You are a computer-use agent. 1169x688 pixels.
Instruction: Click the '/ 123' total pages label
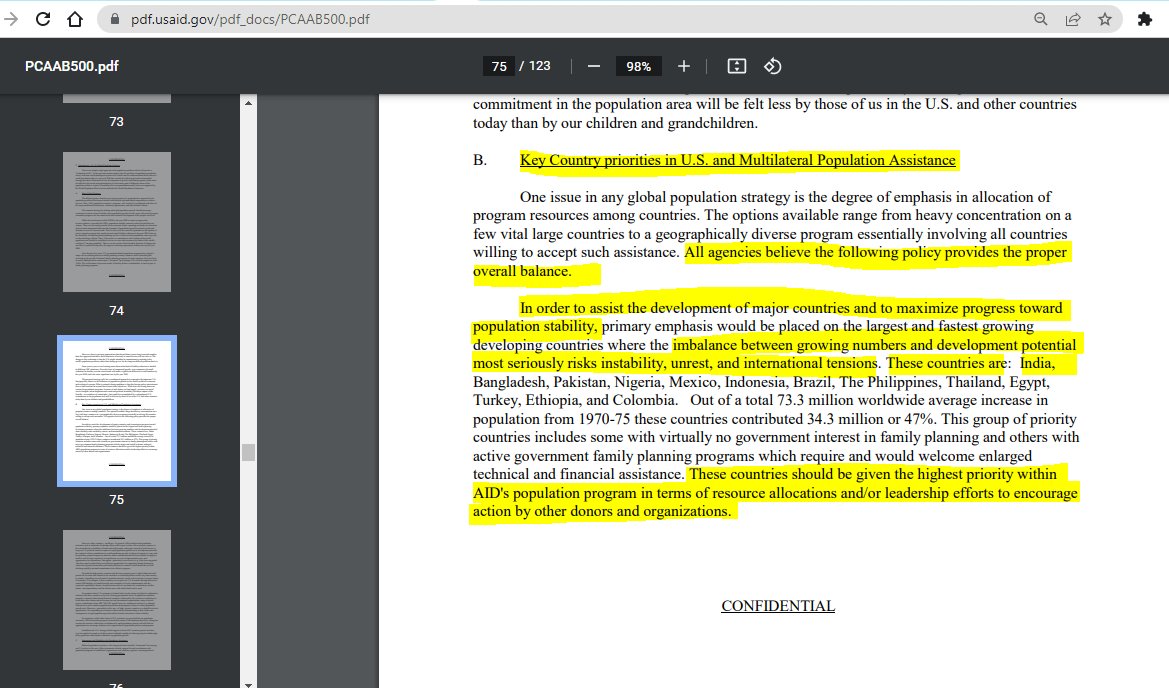click(x=535, y=66)
